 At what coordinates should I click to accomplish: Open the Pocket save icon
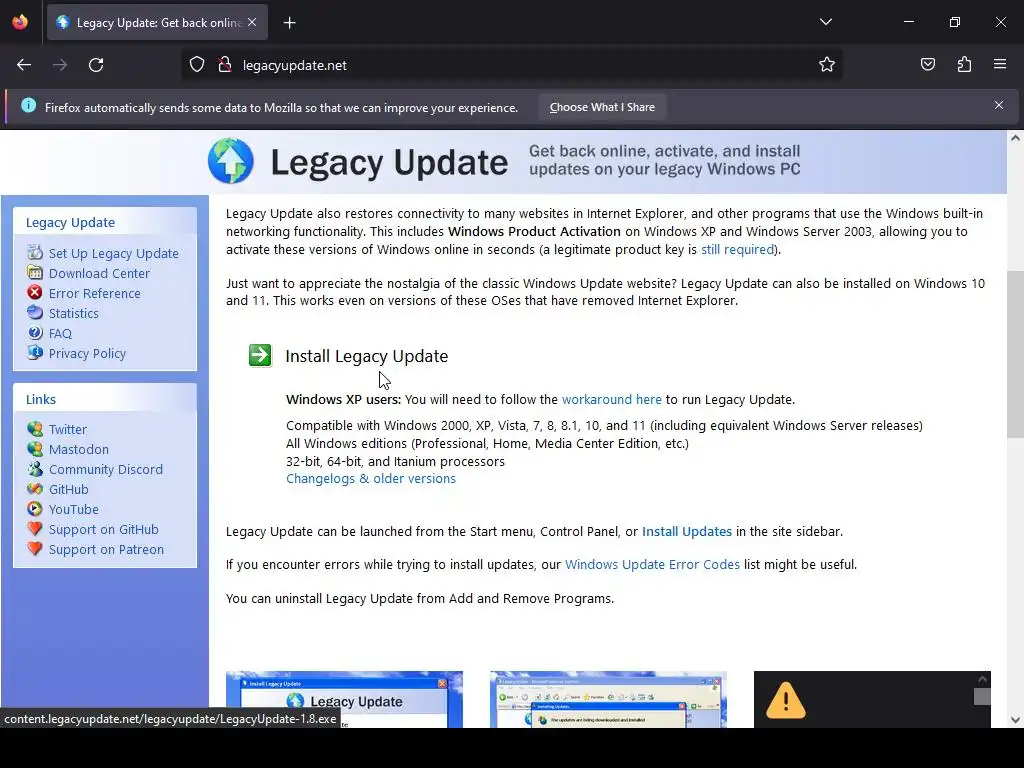pos(927,65)
